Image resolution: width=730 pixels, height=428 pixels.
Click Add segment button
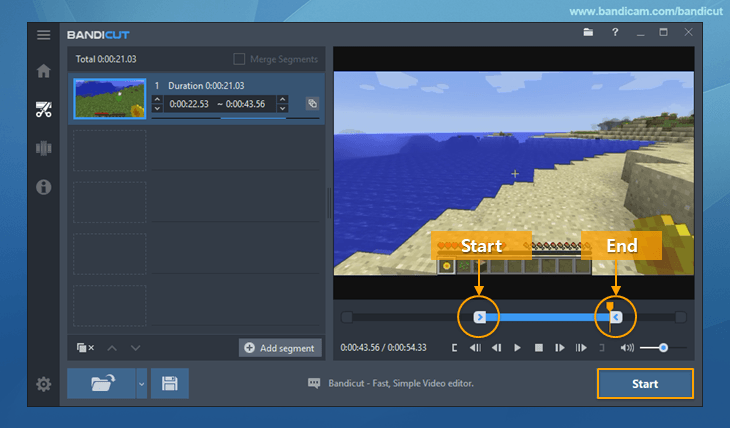coord(280,348)
